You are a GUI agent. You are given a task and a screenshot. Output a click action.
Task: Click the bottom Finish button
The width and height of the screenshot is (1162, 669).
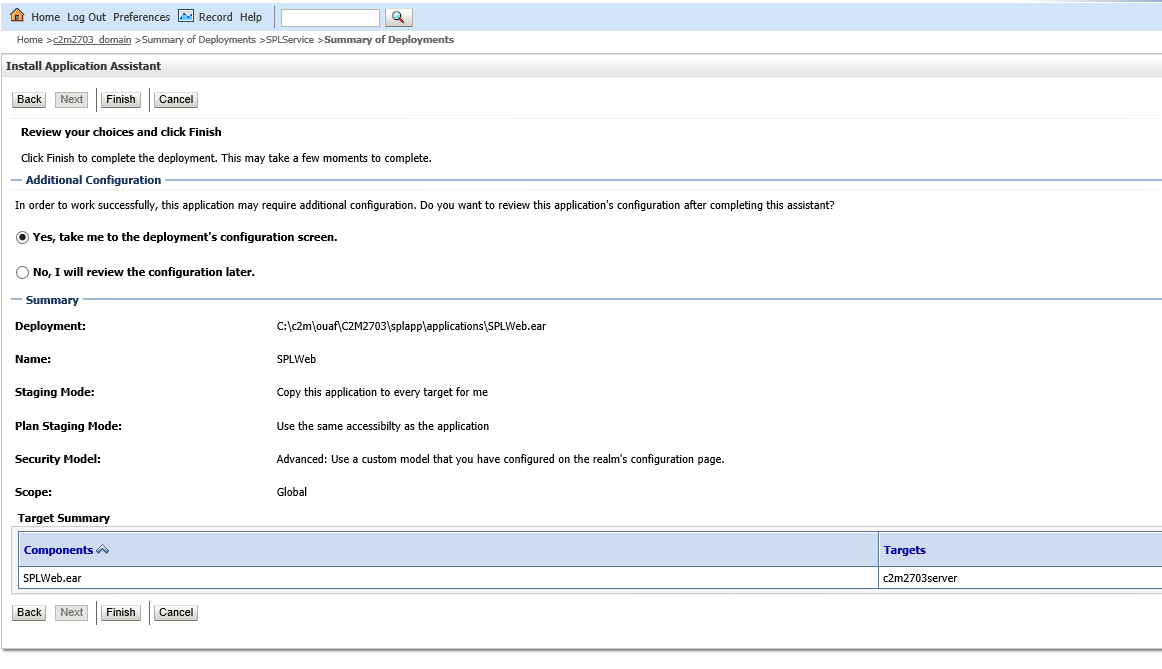[x=121, y=613]
